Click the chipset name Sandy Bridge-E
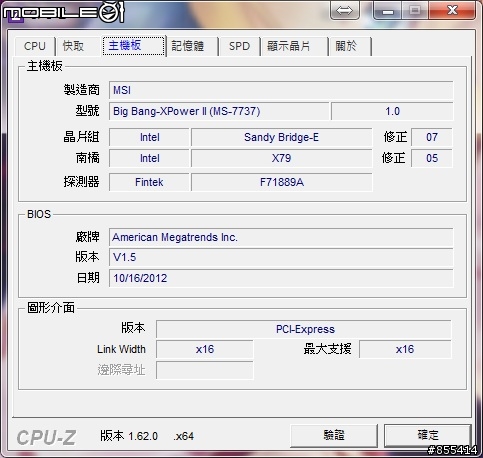This screenshot has width=483, height=458. [282, 137]
